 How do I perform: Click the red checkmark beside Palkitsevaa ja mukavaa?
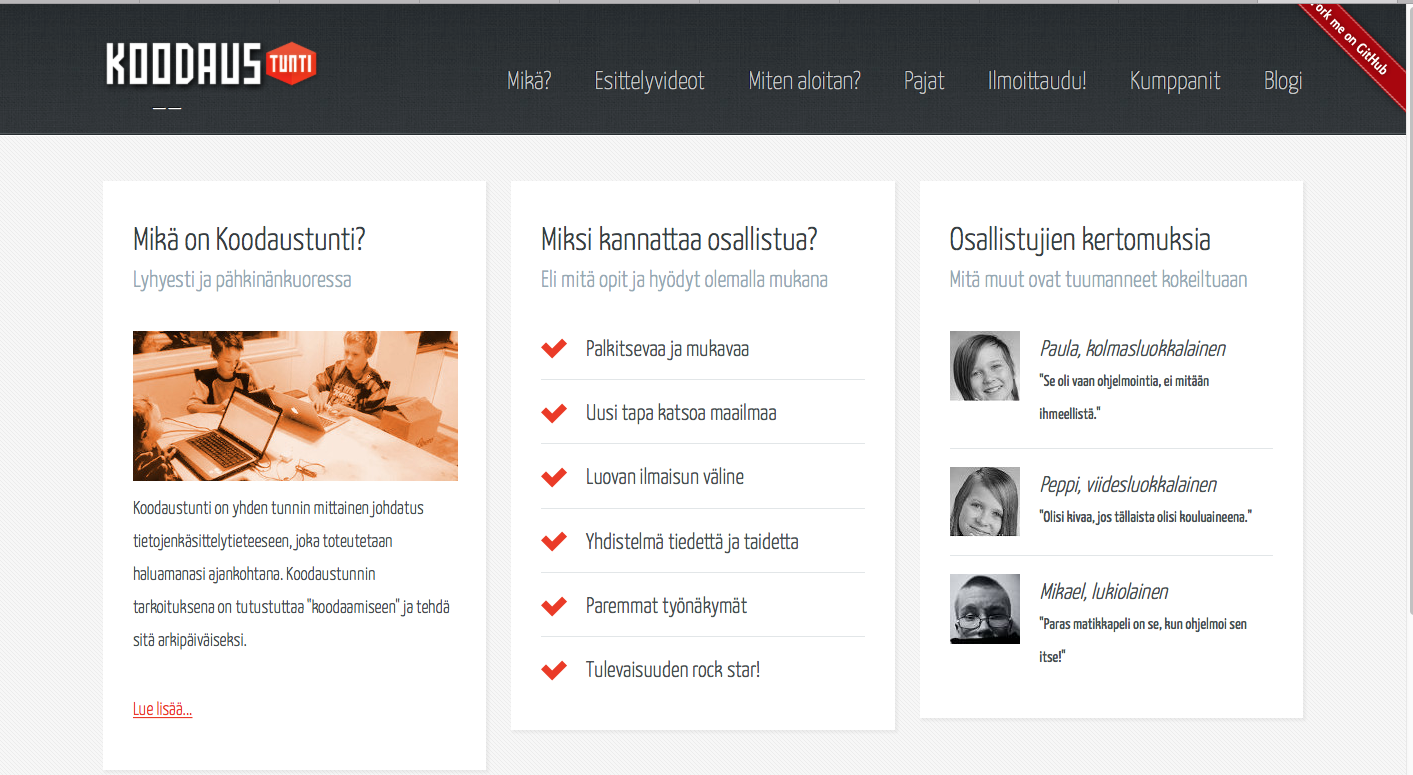554,348
